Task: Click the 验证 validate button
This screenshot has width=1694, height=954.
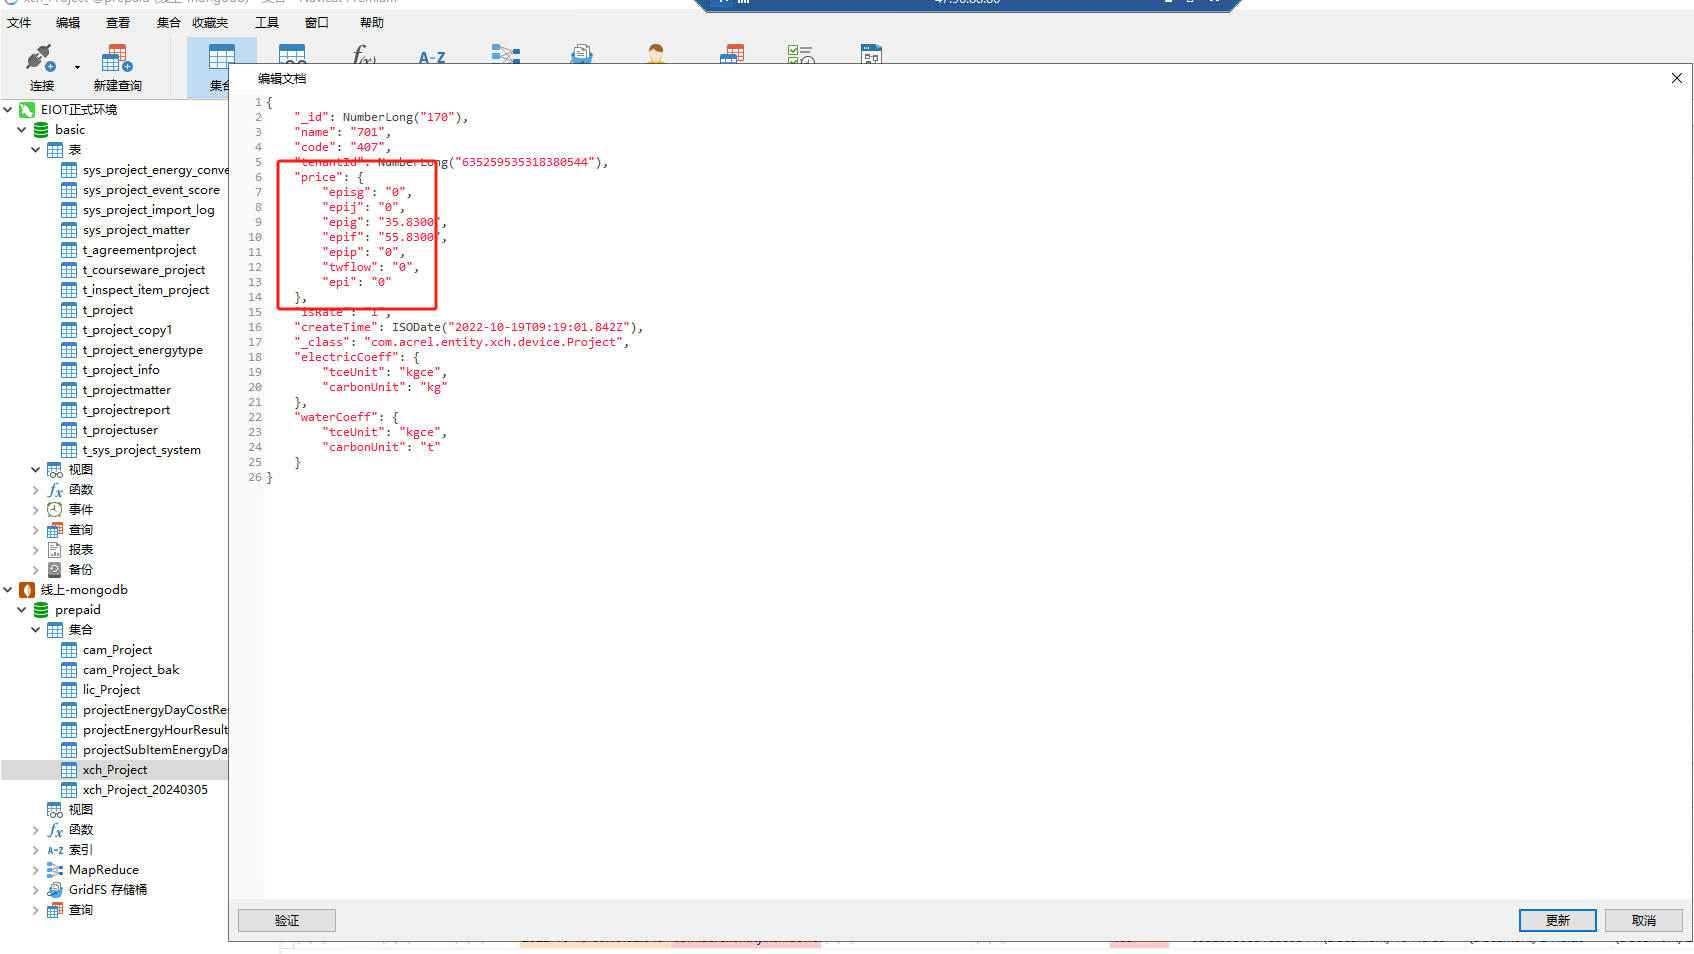Action: [x=287, y=920]
